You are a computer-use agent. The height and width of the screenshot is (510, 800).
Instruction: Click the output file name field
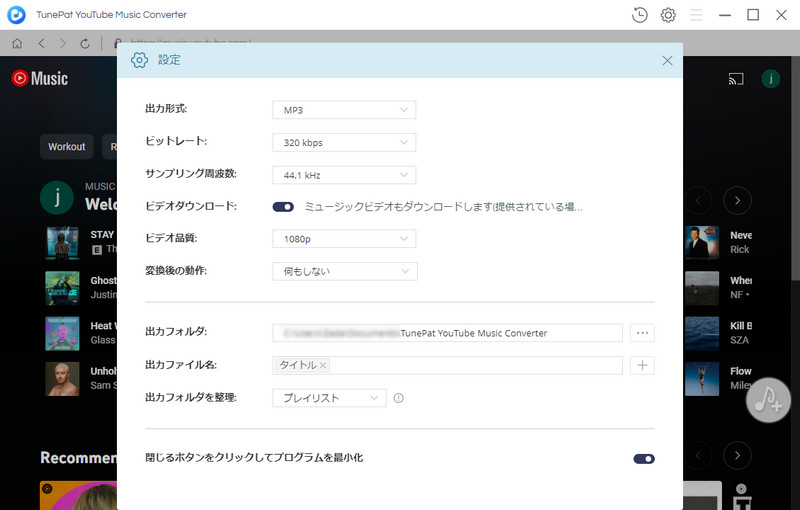(x=447, y=365)
